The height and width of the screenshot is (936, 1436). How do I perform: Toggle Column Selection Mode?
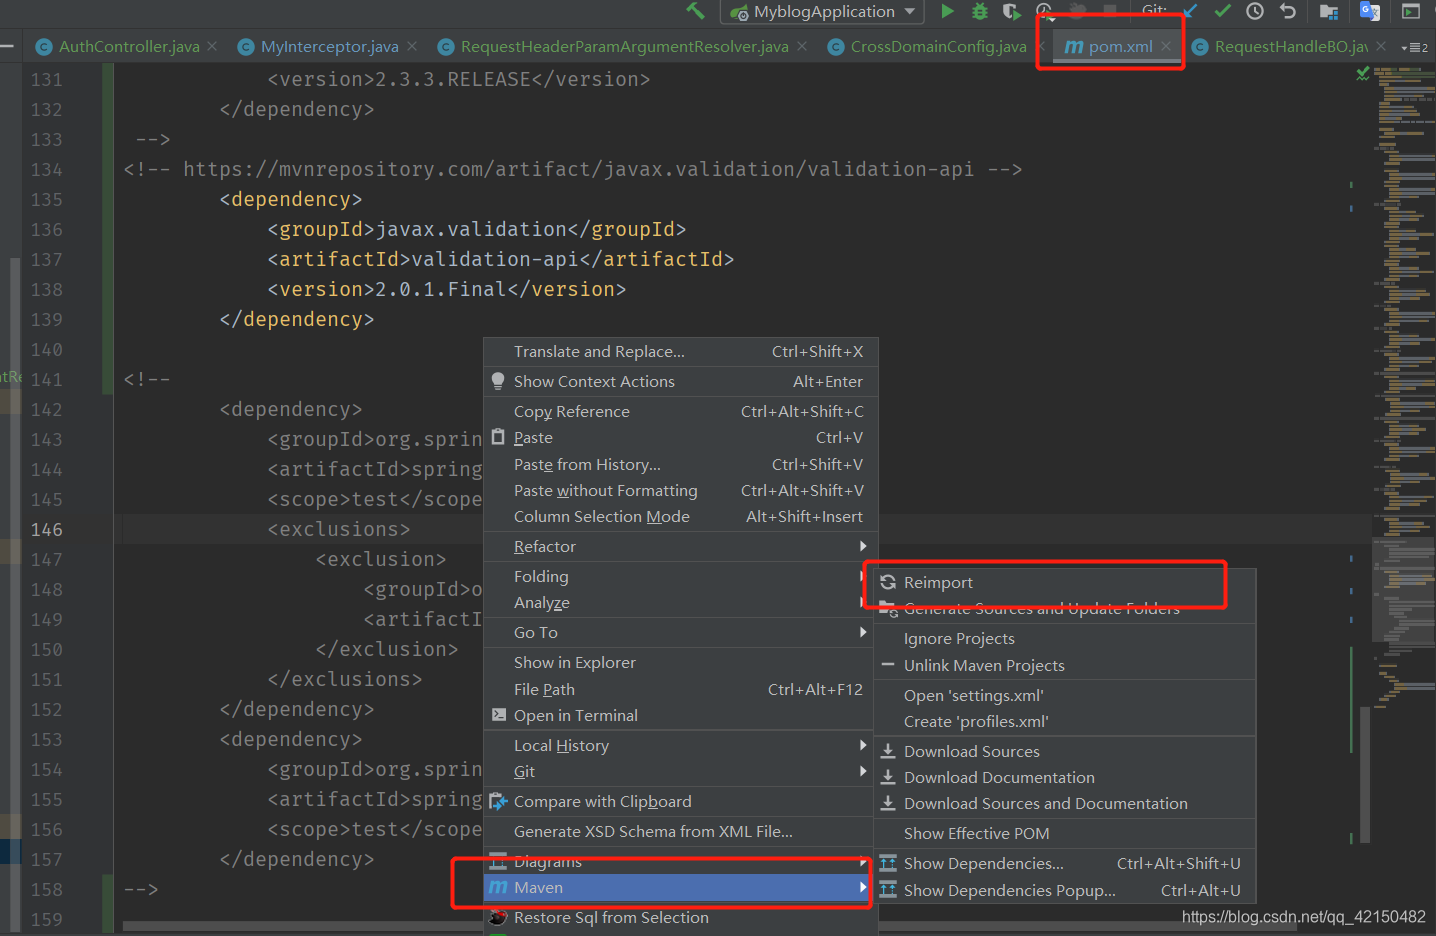point(680,517)
